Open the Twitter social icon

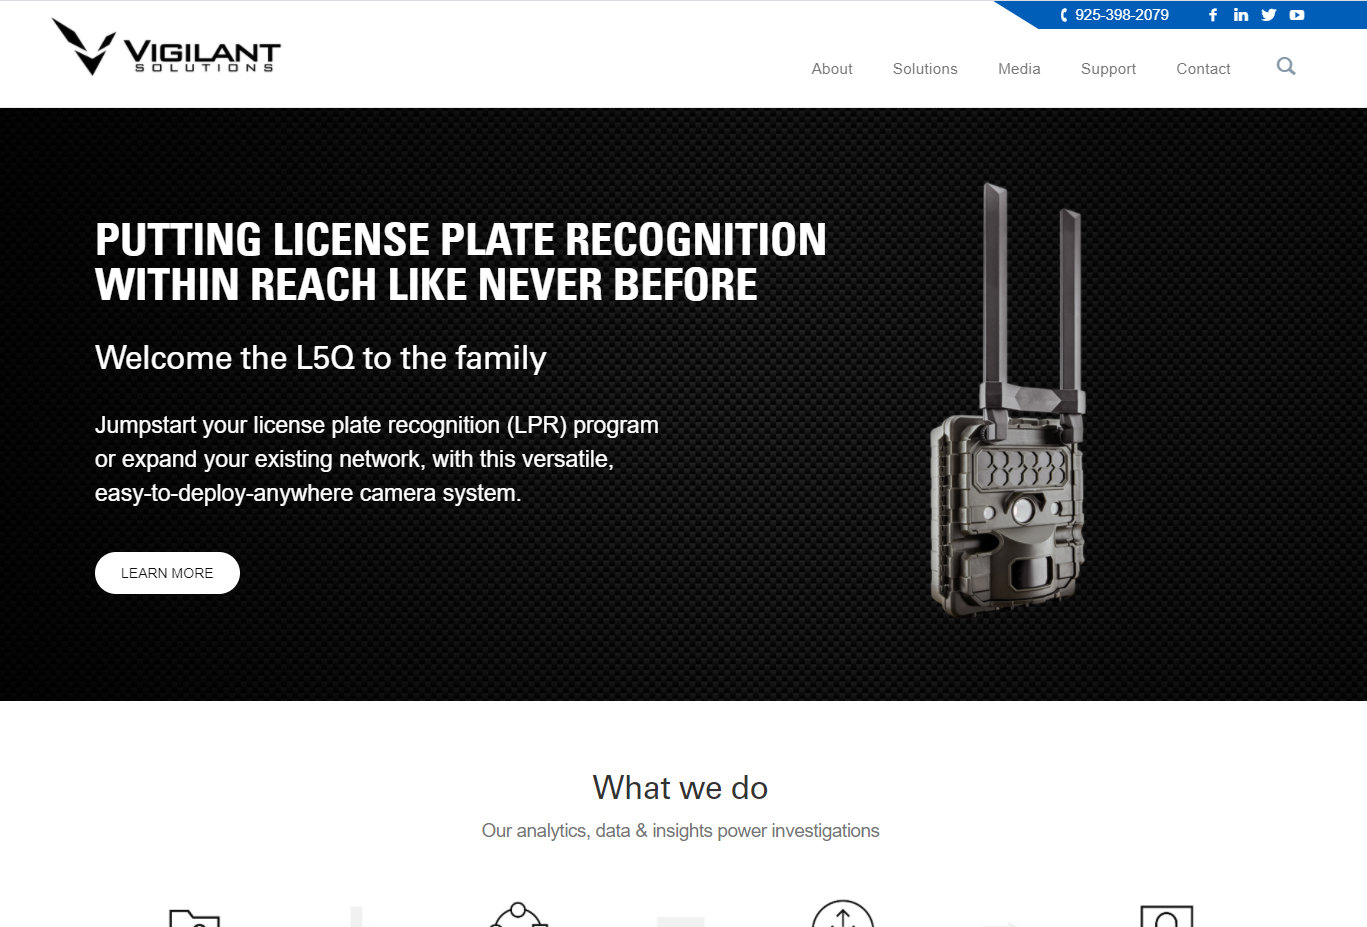(x=1269, y=15)
